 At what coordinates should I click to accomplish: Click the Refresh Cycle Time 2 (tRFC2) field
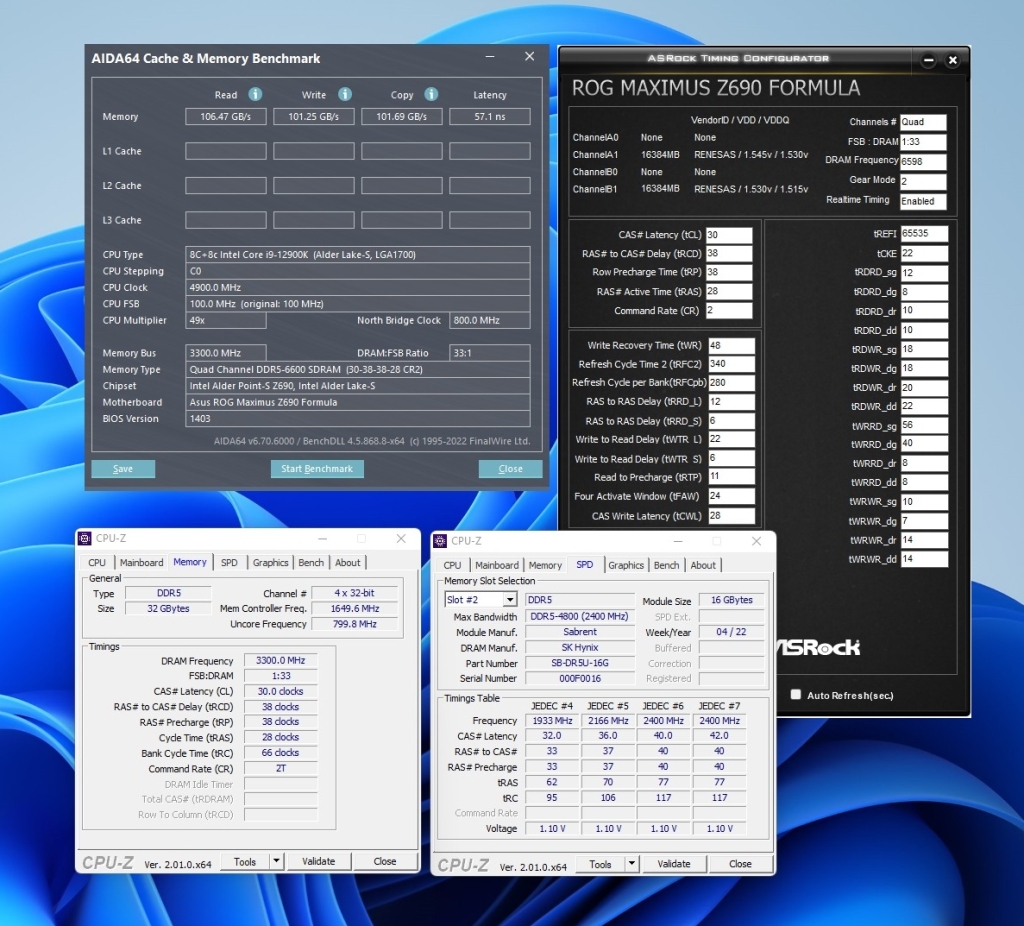pyautogui.click(x=731, y=364)
